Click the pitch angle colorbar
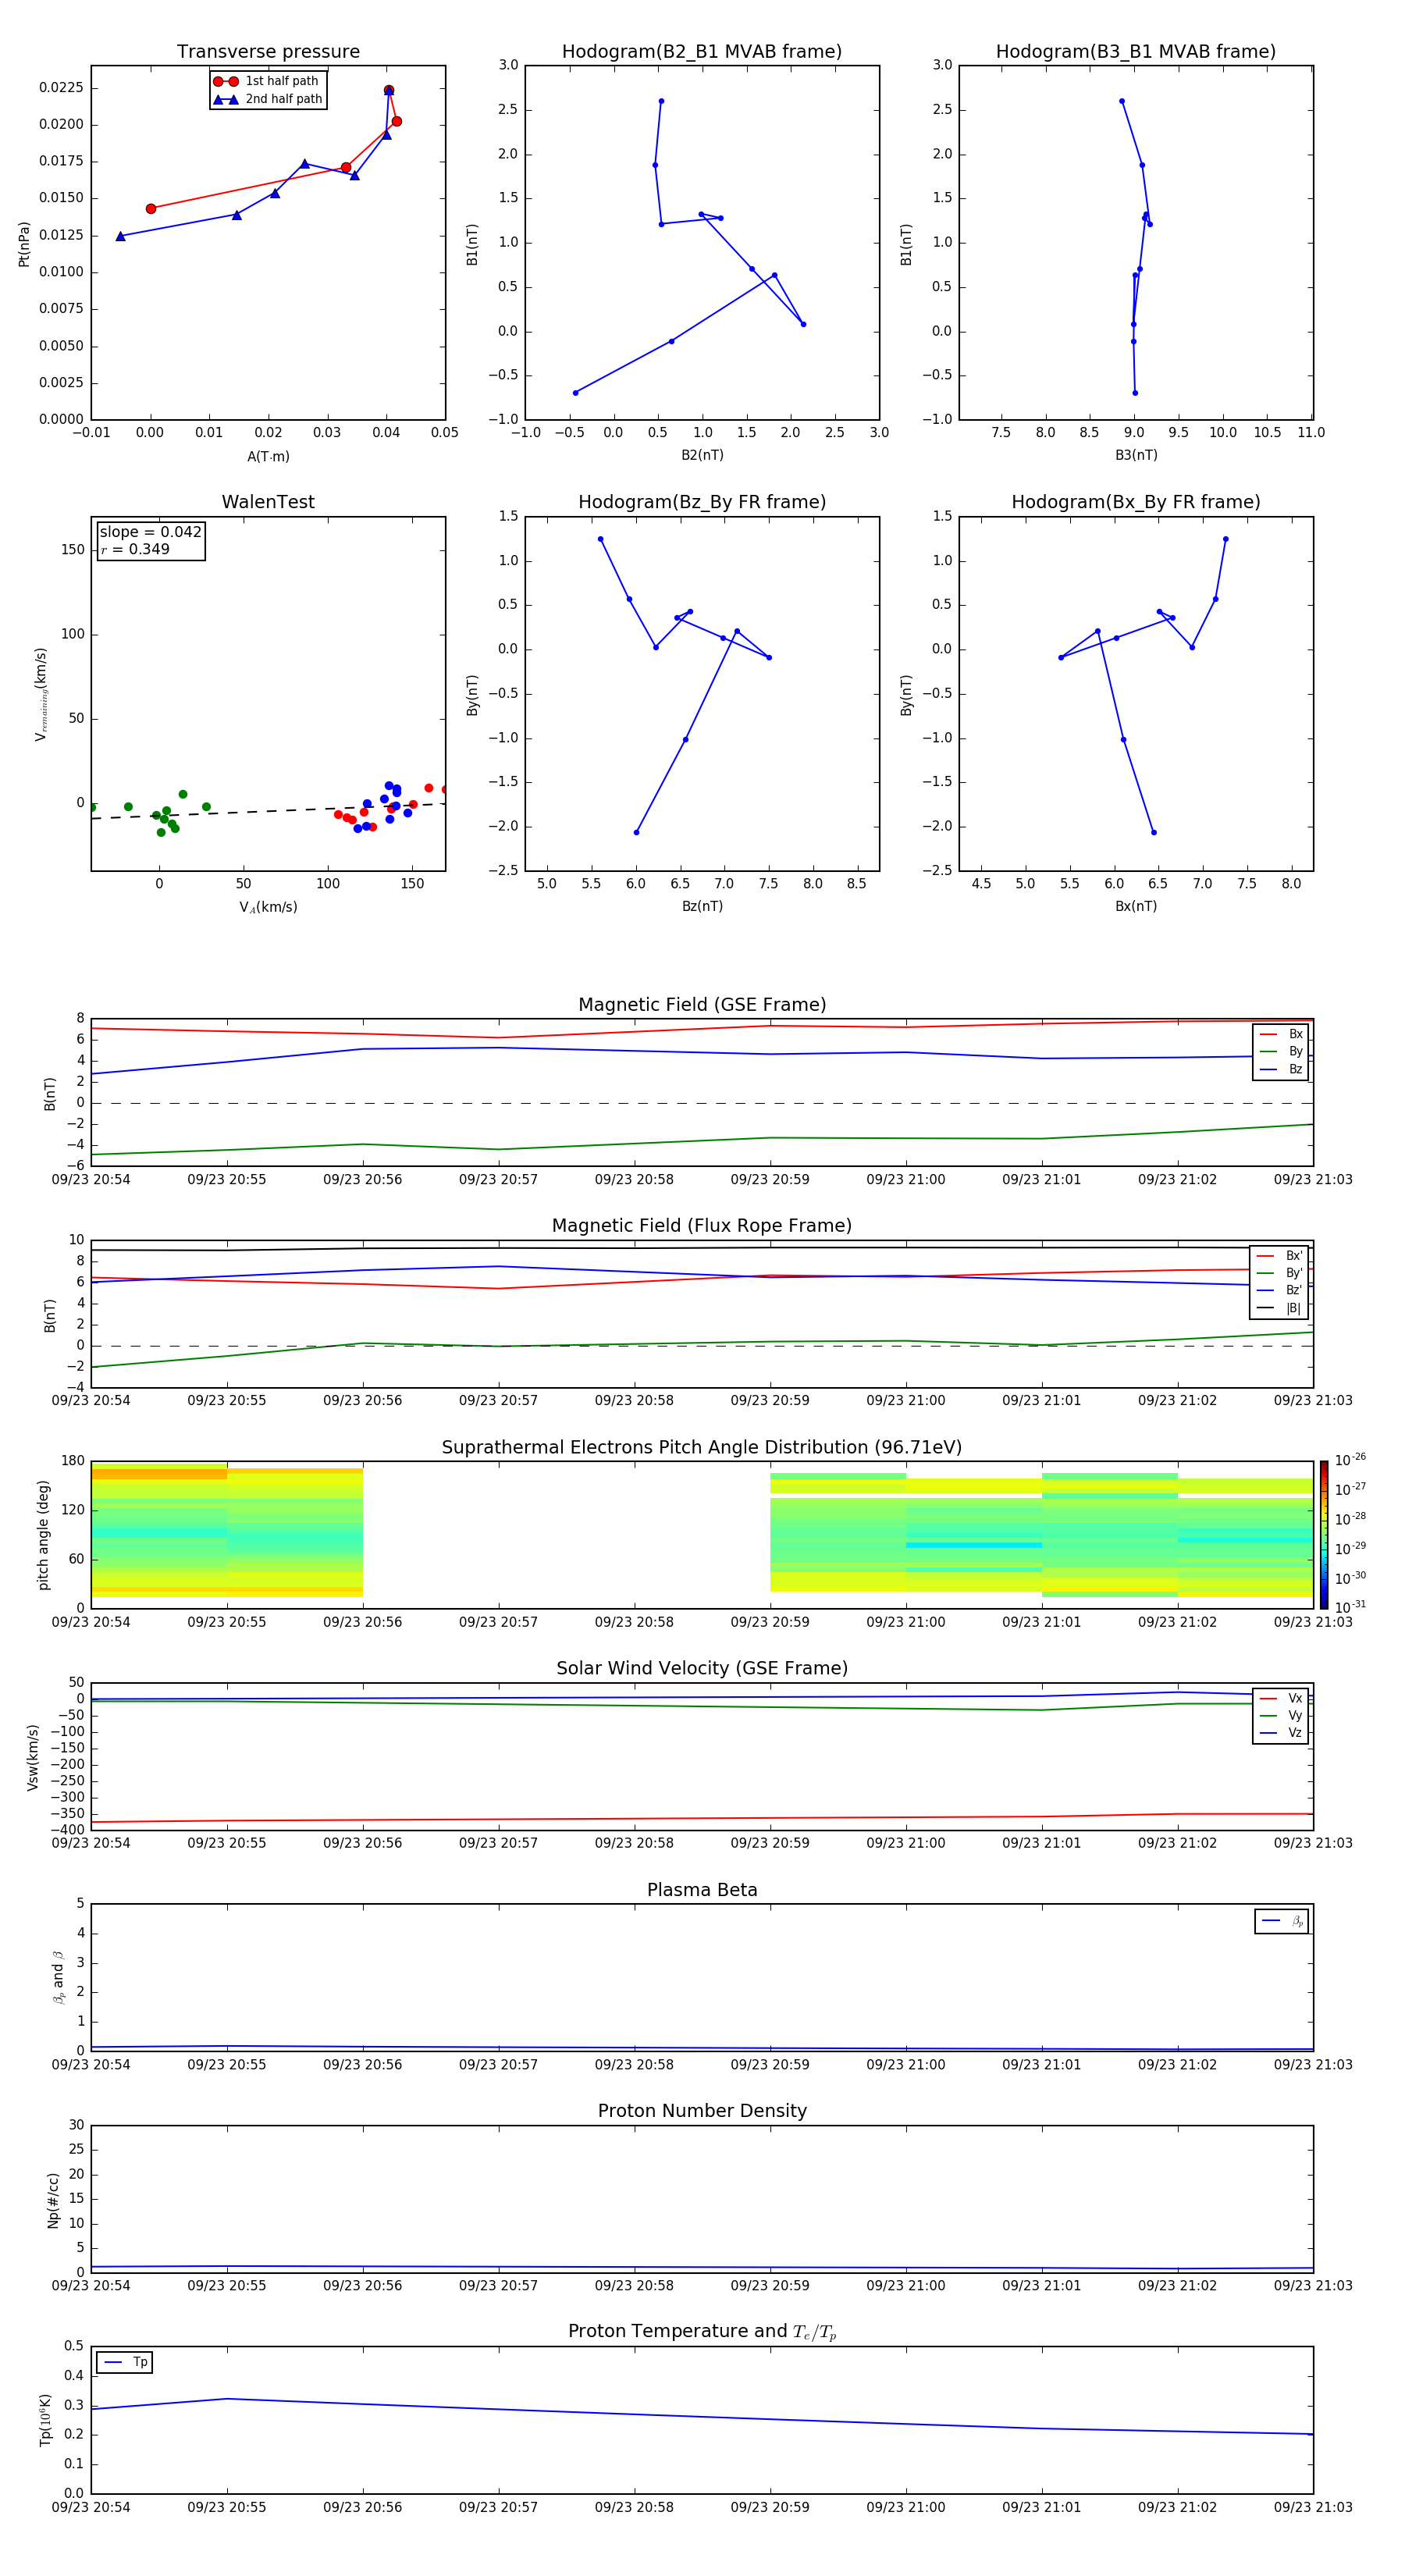This screenshot has height=2576, width=1405. click(x=1324, y=1535)
